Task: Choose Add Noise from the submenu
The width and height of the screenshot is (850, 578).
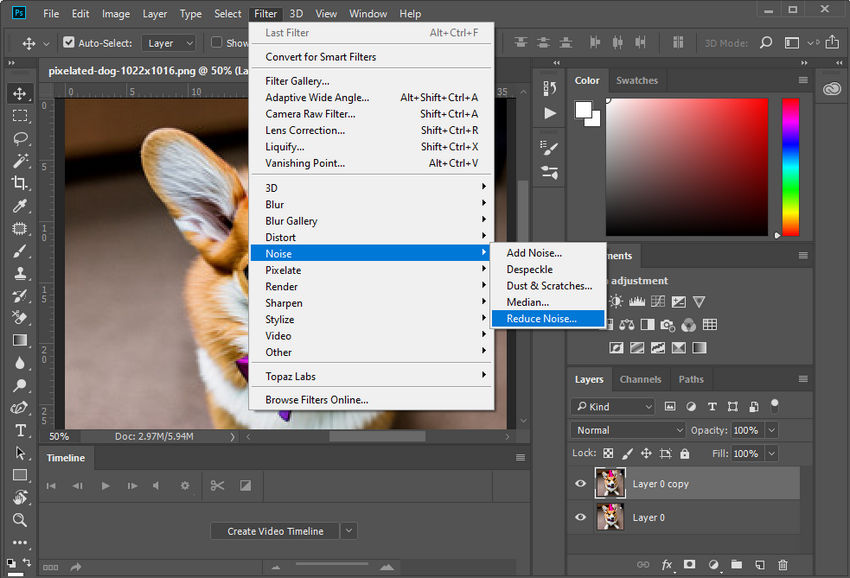Action: click(x=548, y=253)
